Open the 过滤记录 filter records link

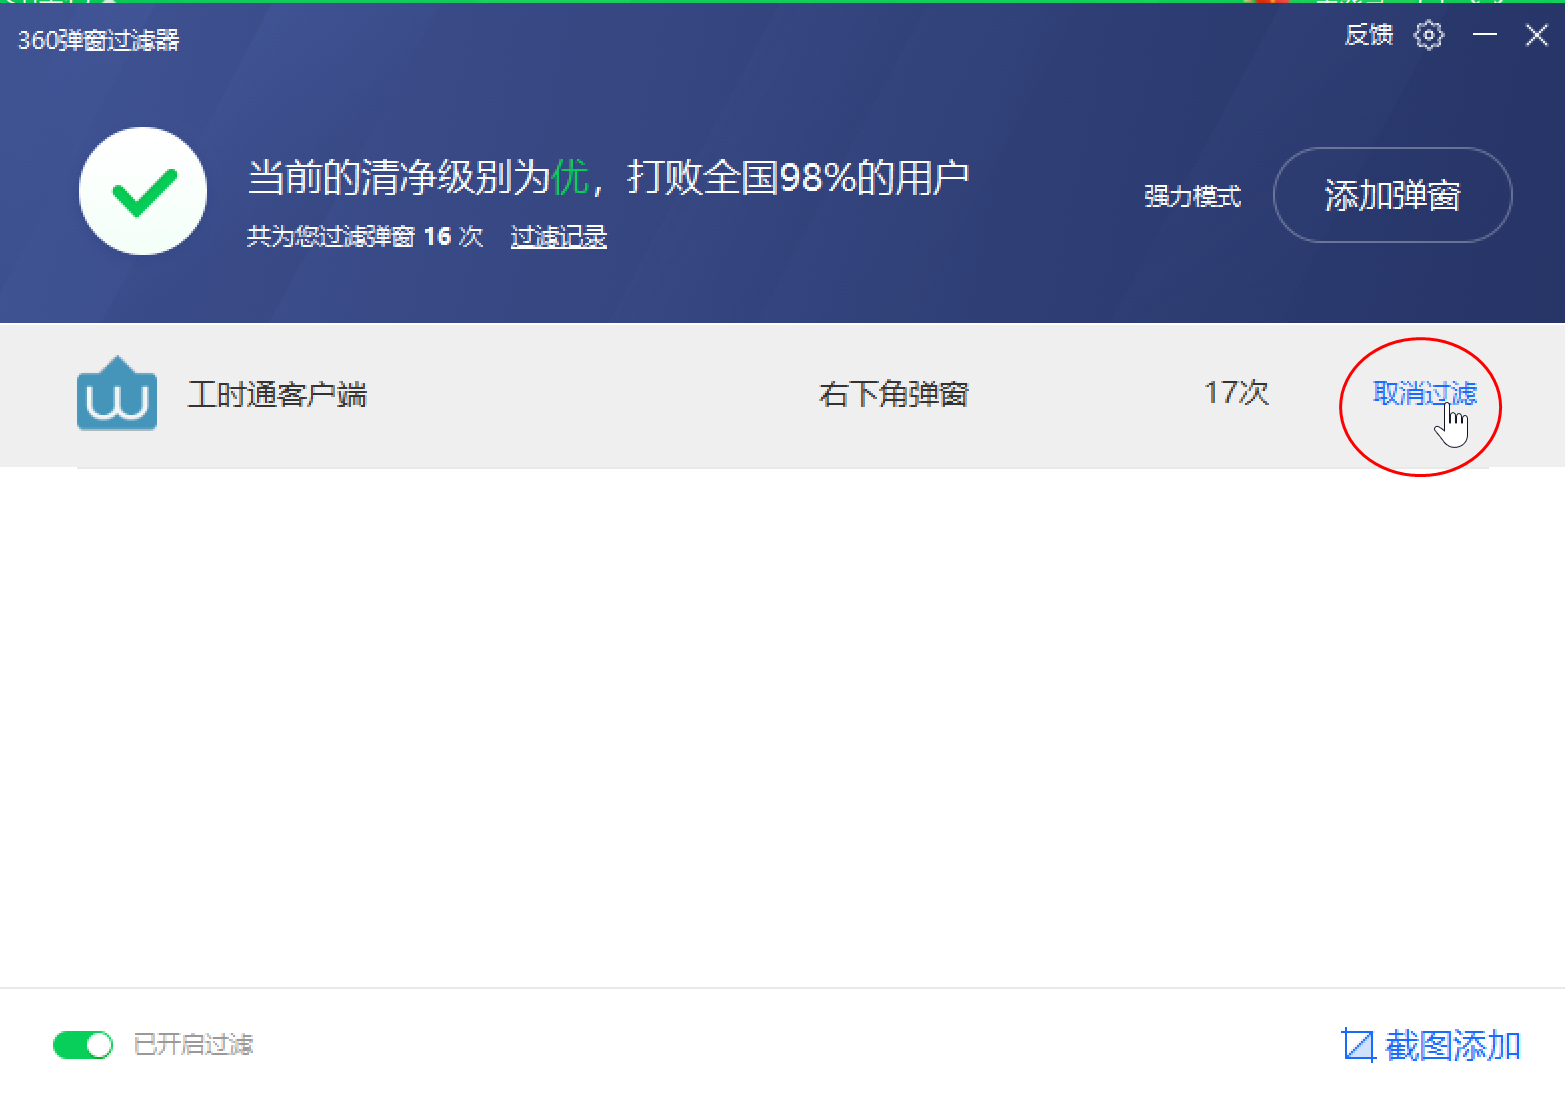tap(559, 237)
